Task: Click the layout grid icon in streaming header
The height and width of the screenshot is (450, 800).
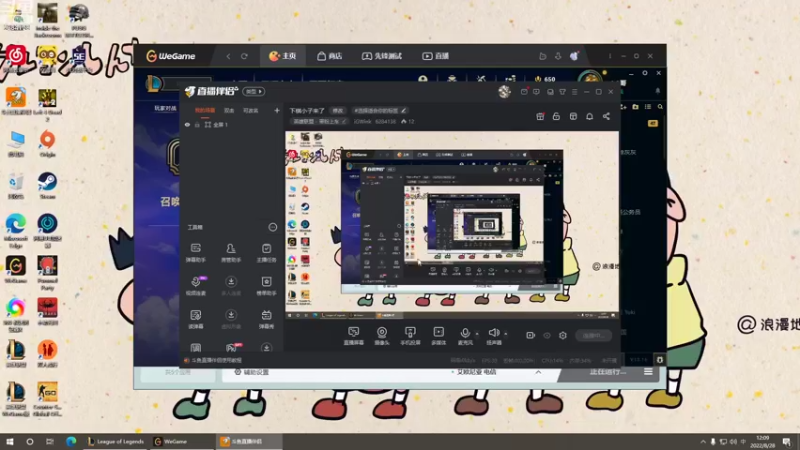Action: tap(573, 116)
